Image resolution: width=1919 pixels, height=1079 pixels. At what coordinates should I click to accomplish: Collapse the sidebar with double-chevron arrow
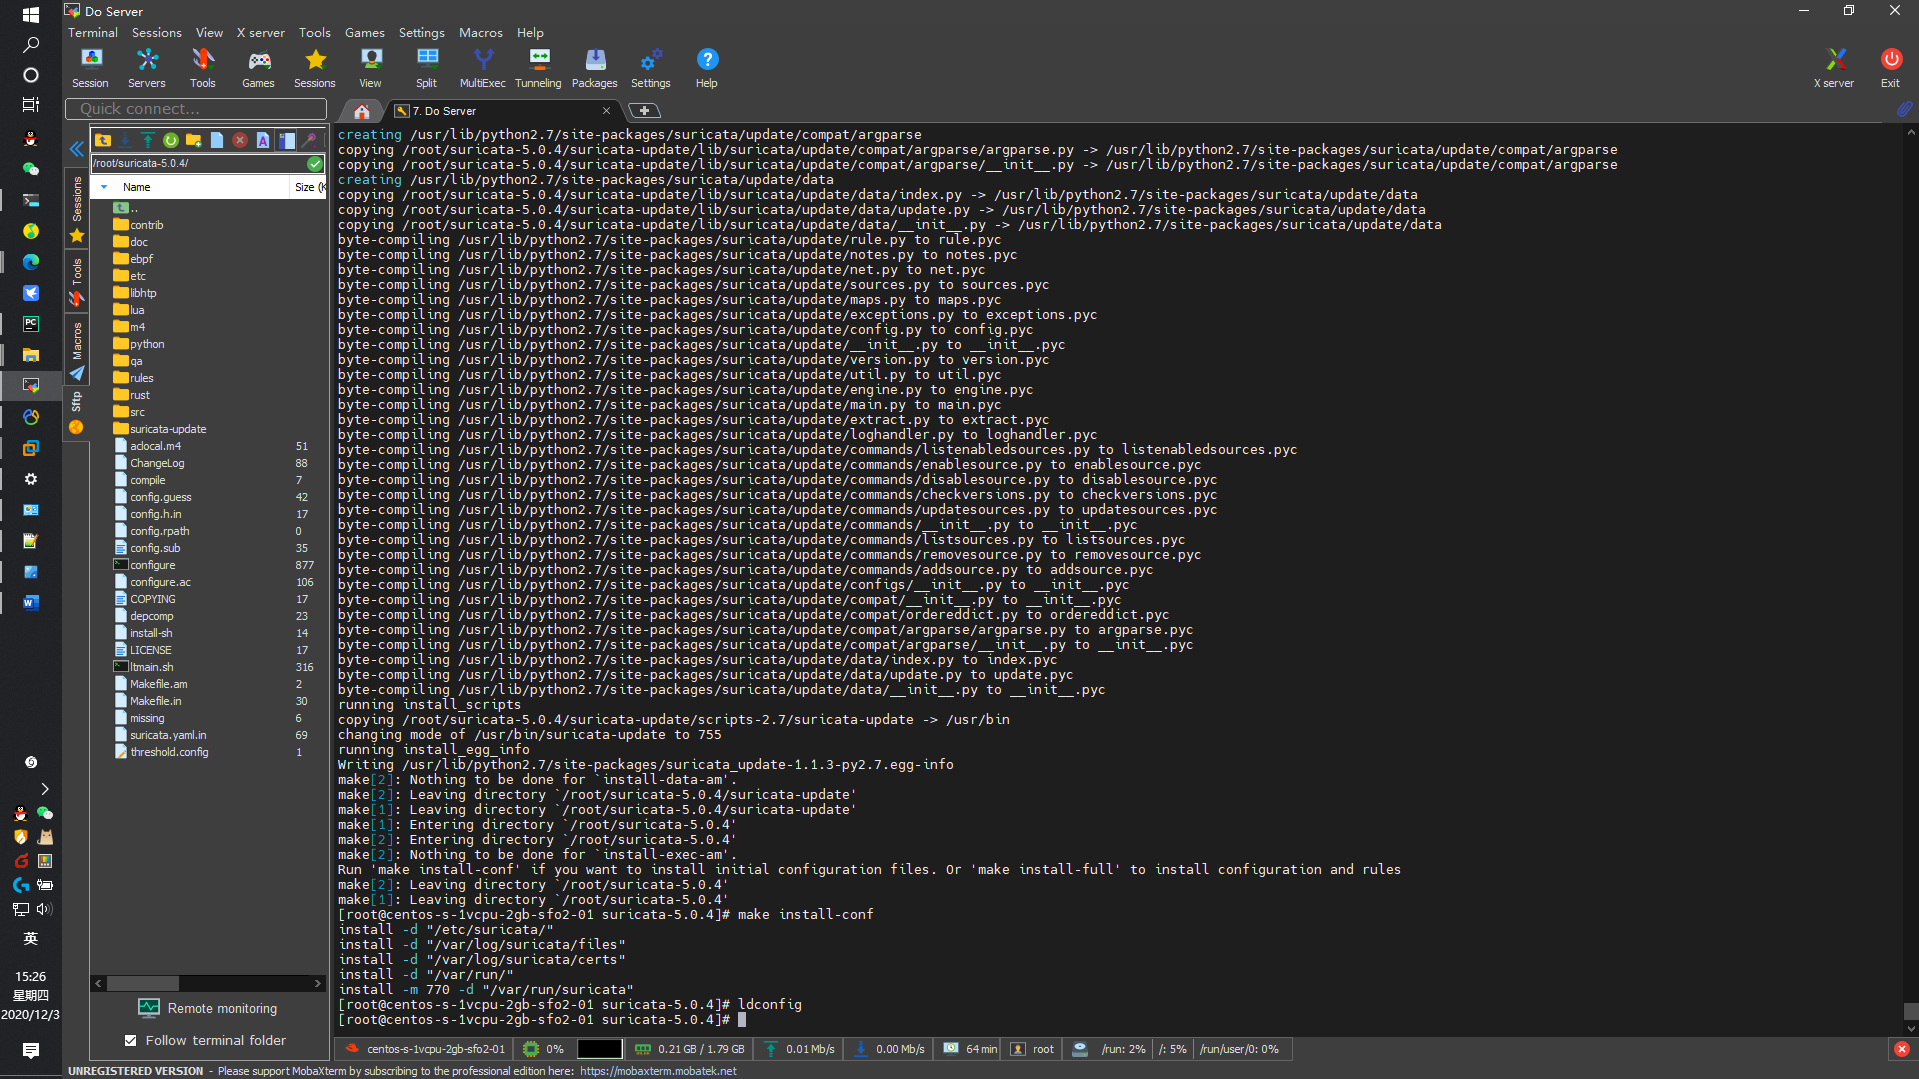77,149
